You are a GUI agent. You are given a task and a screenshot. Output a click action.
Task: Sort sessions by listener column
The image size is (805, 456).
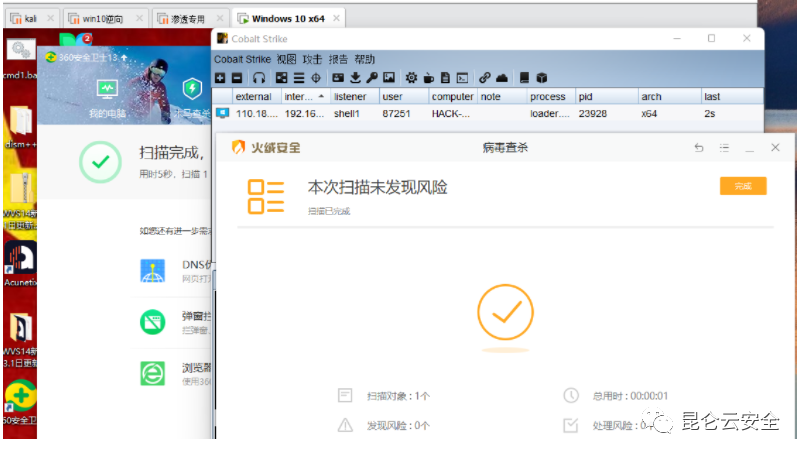tap(354, 97)
